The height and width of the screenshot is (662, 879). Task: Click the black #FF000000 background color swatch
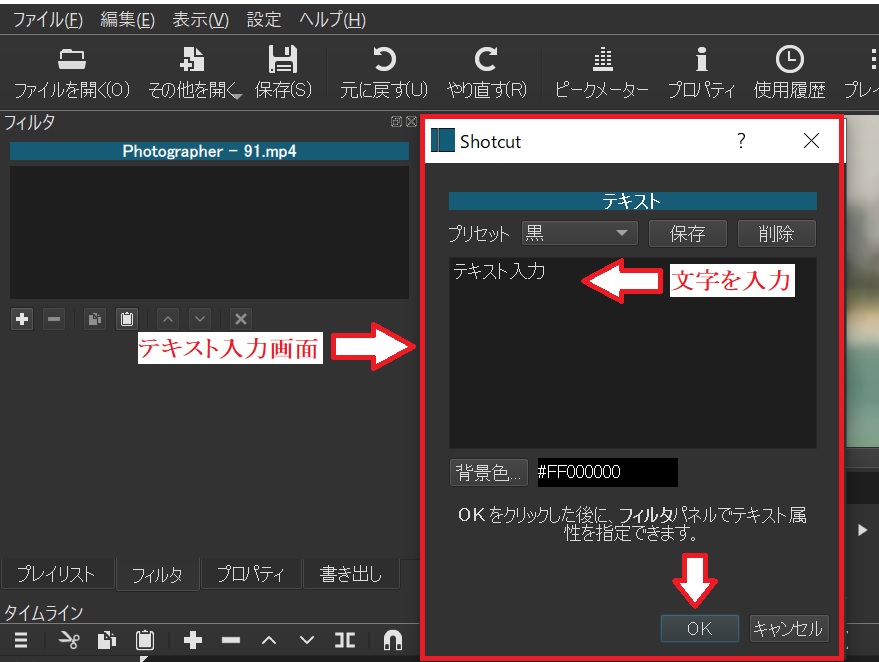pyautogui.click(x=607, y=472)
